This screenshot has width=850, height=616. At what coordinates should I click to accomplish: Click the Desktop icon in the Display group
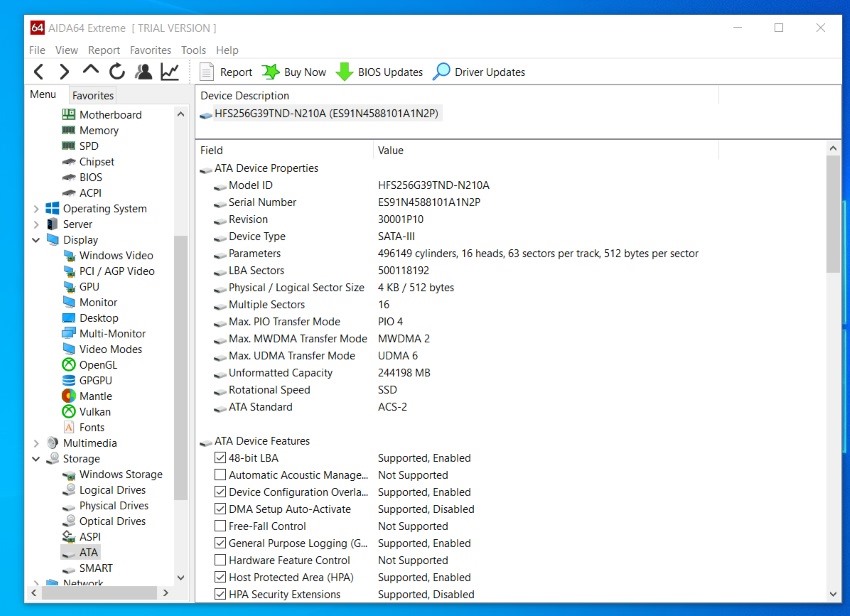[69, 318]
